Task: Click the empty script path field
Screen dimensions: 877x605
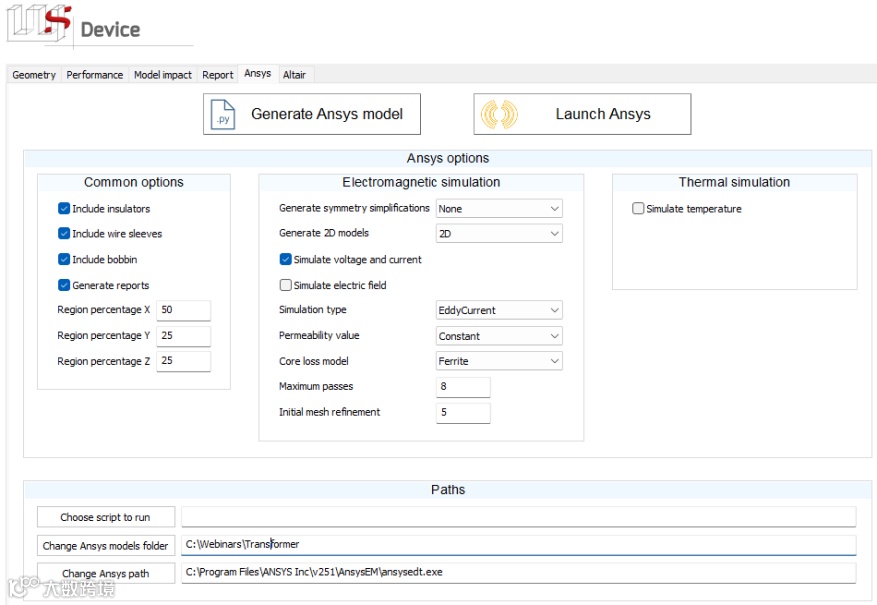Action: (x=518, y=517)
